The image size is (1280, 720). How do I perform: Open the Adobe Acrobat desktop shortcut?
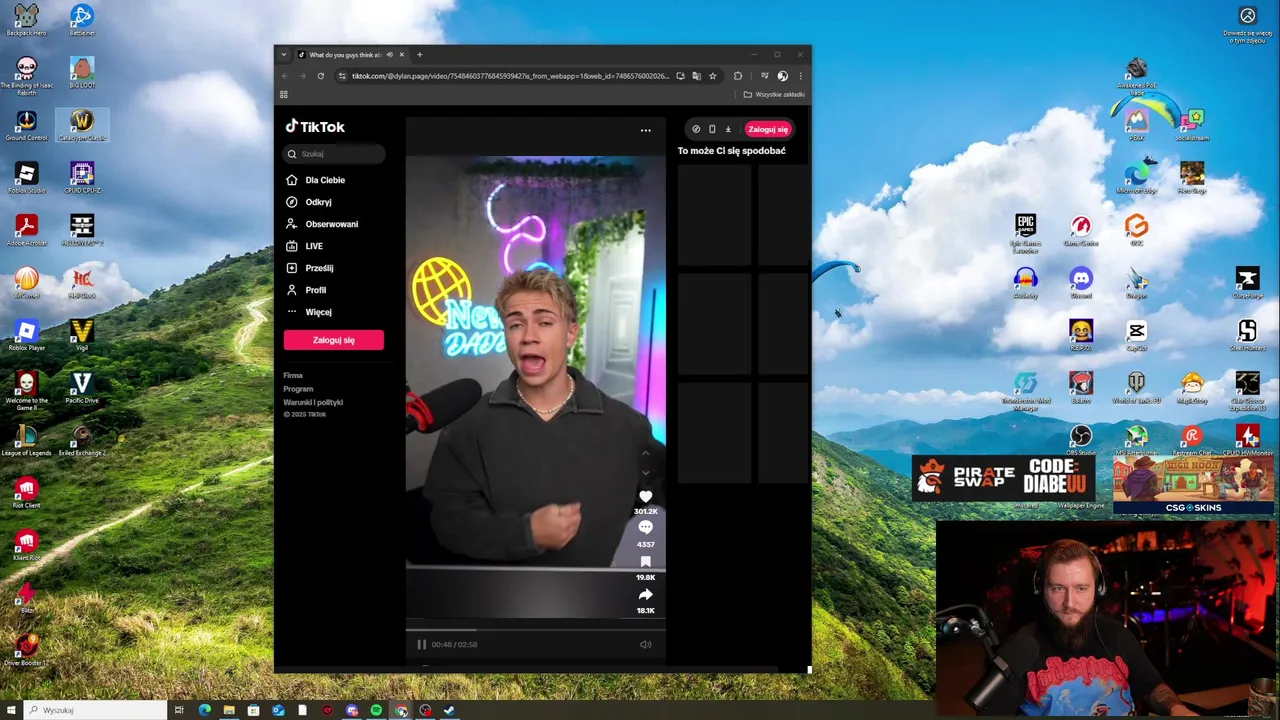click(26, 230)
